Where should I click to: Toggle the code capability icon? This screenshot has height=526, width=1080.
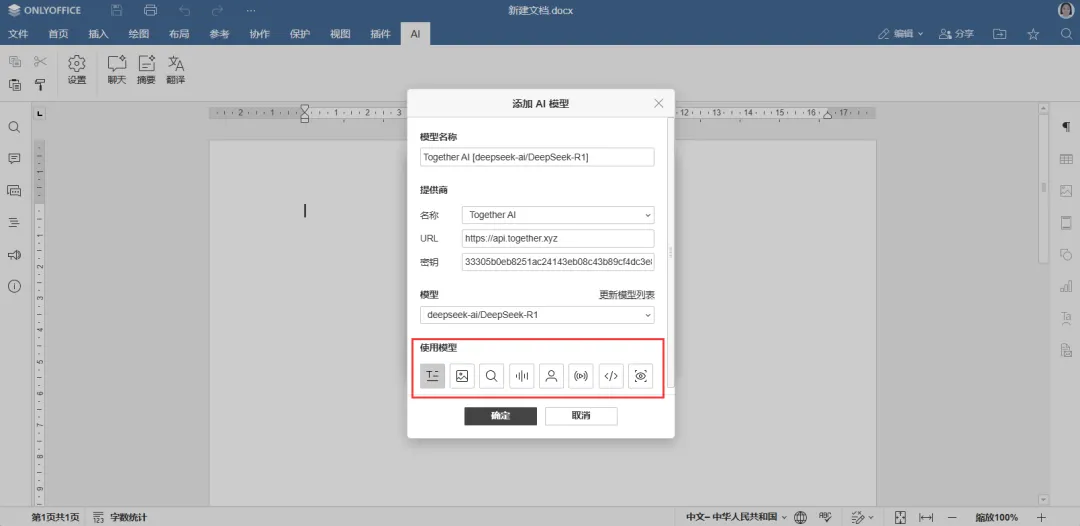(x=611, y=376)
